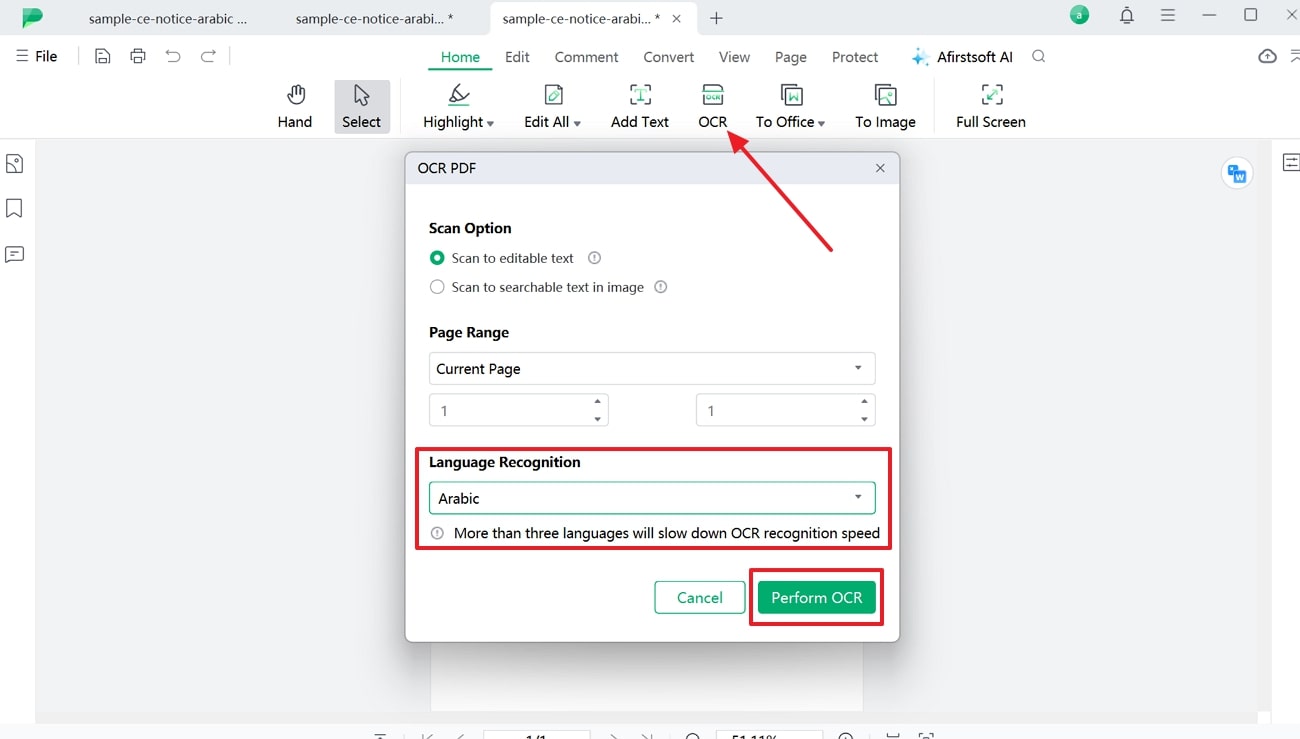This screenshot has width=1300, height=739.
Task: Redo the last action
Action: (208, 56)
